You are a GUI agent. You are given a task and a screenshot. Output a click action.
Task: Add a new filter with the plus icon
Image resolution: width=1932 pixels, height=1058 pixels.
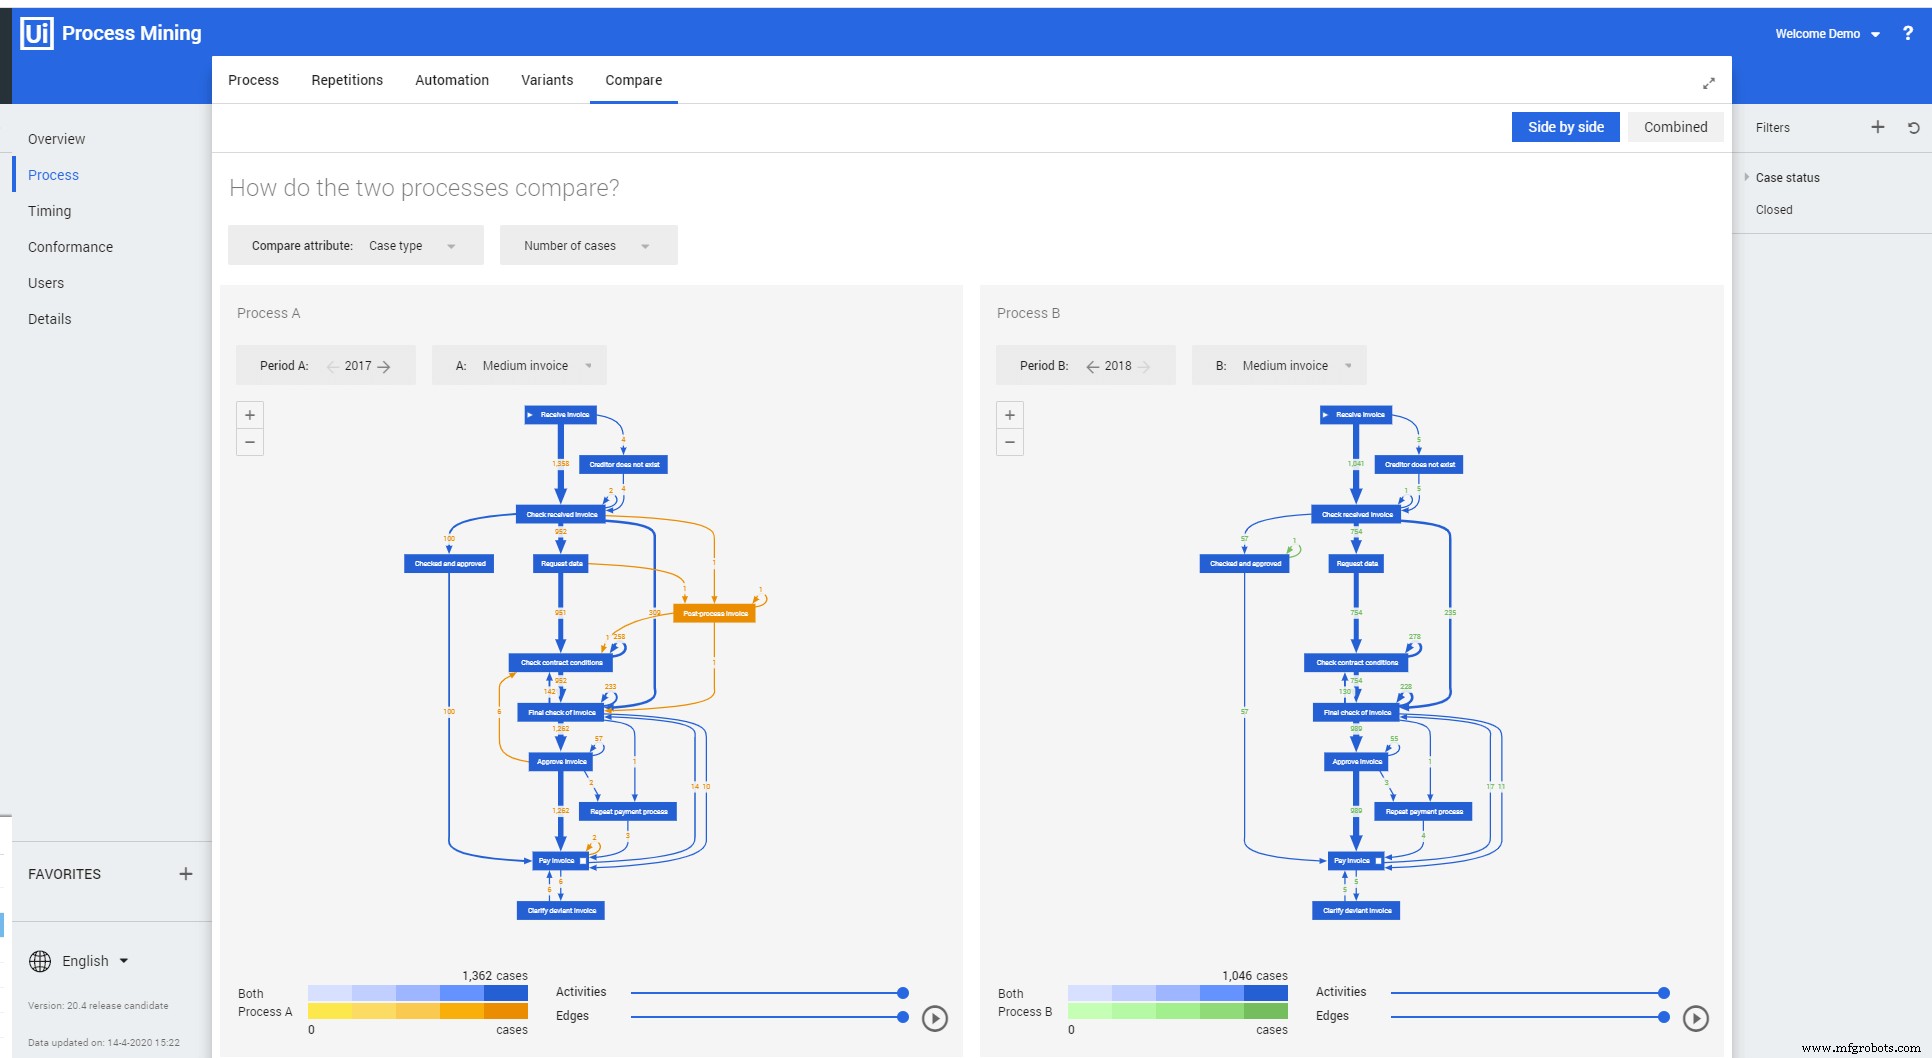1877,127
